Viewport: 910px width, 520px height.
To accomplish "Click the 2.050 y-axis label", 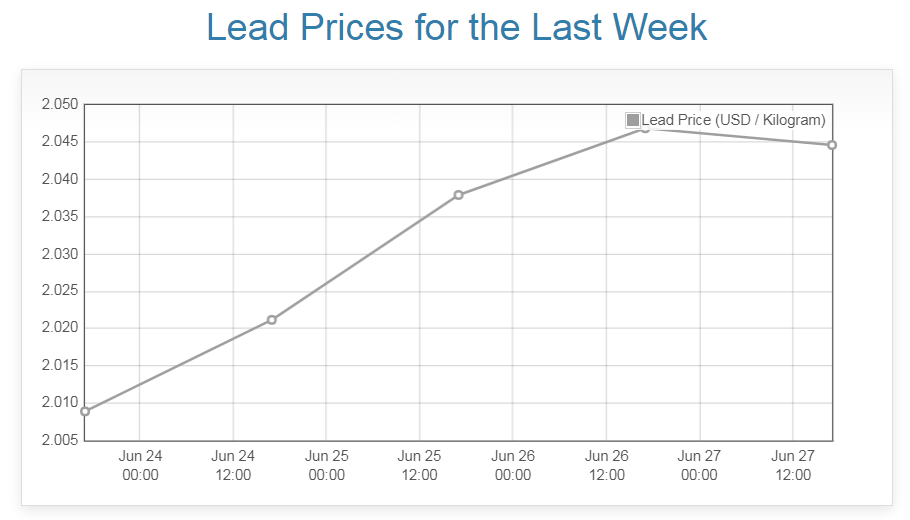I will 59,105.
